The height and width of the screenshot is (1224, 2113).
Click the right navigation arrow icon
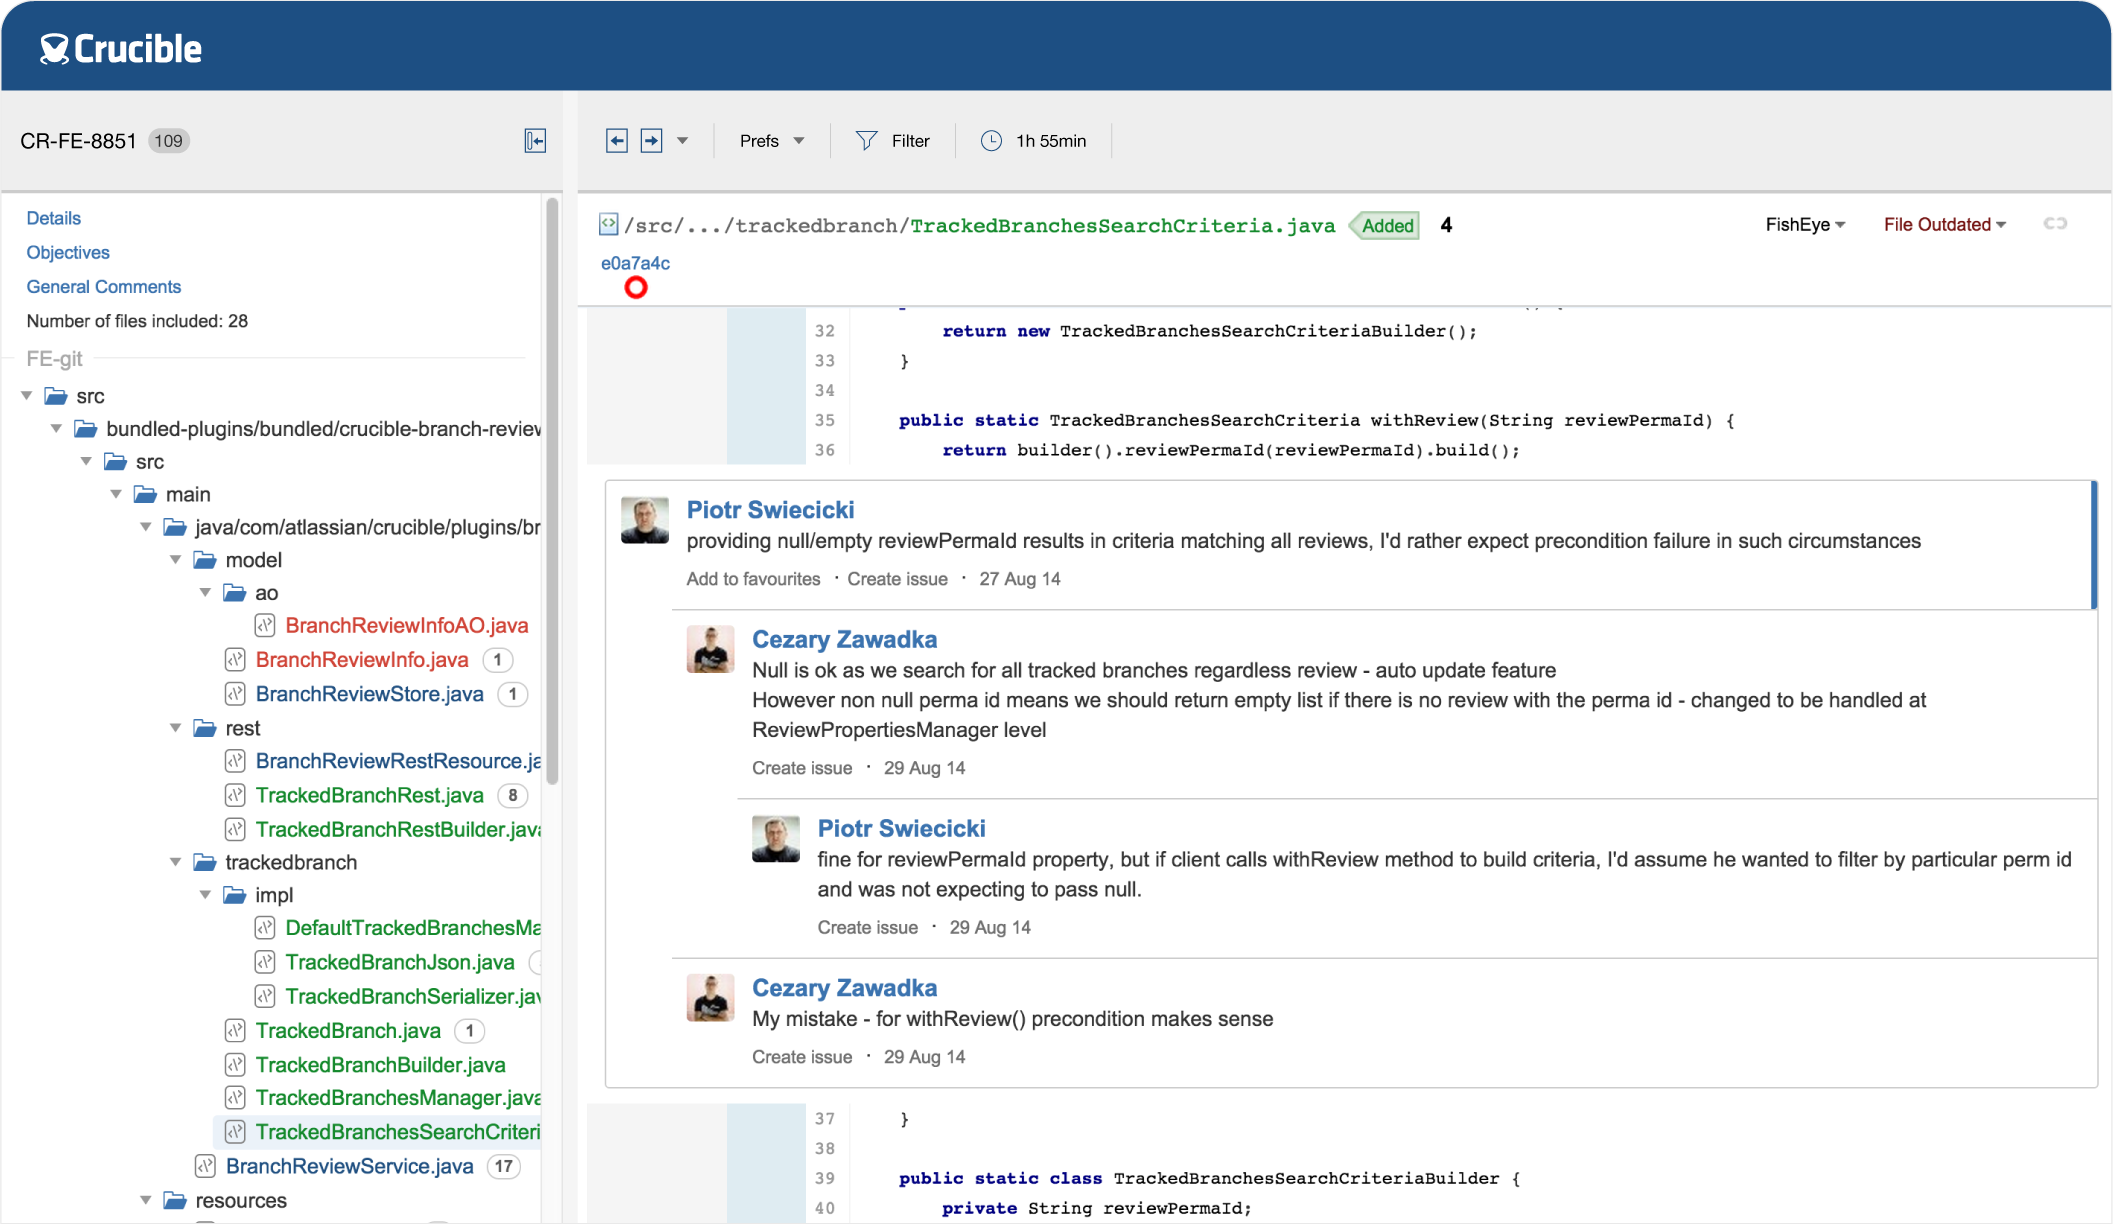[x=651, y=140]
